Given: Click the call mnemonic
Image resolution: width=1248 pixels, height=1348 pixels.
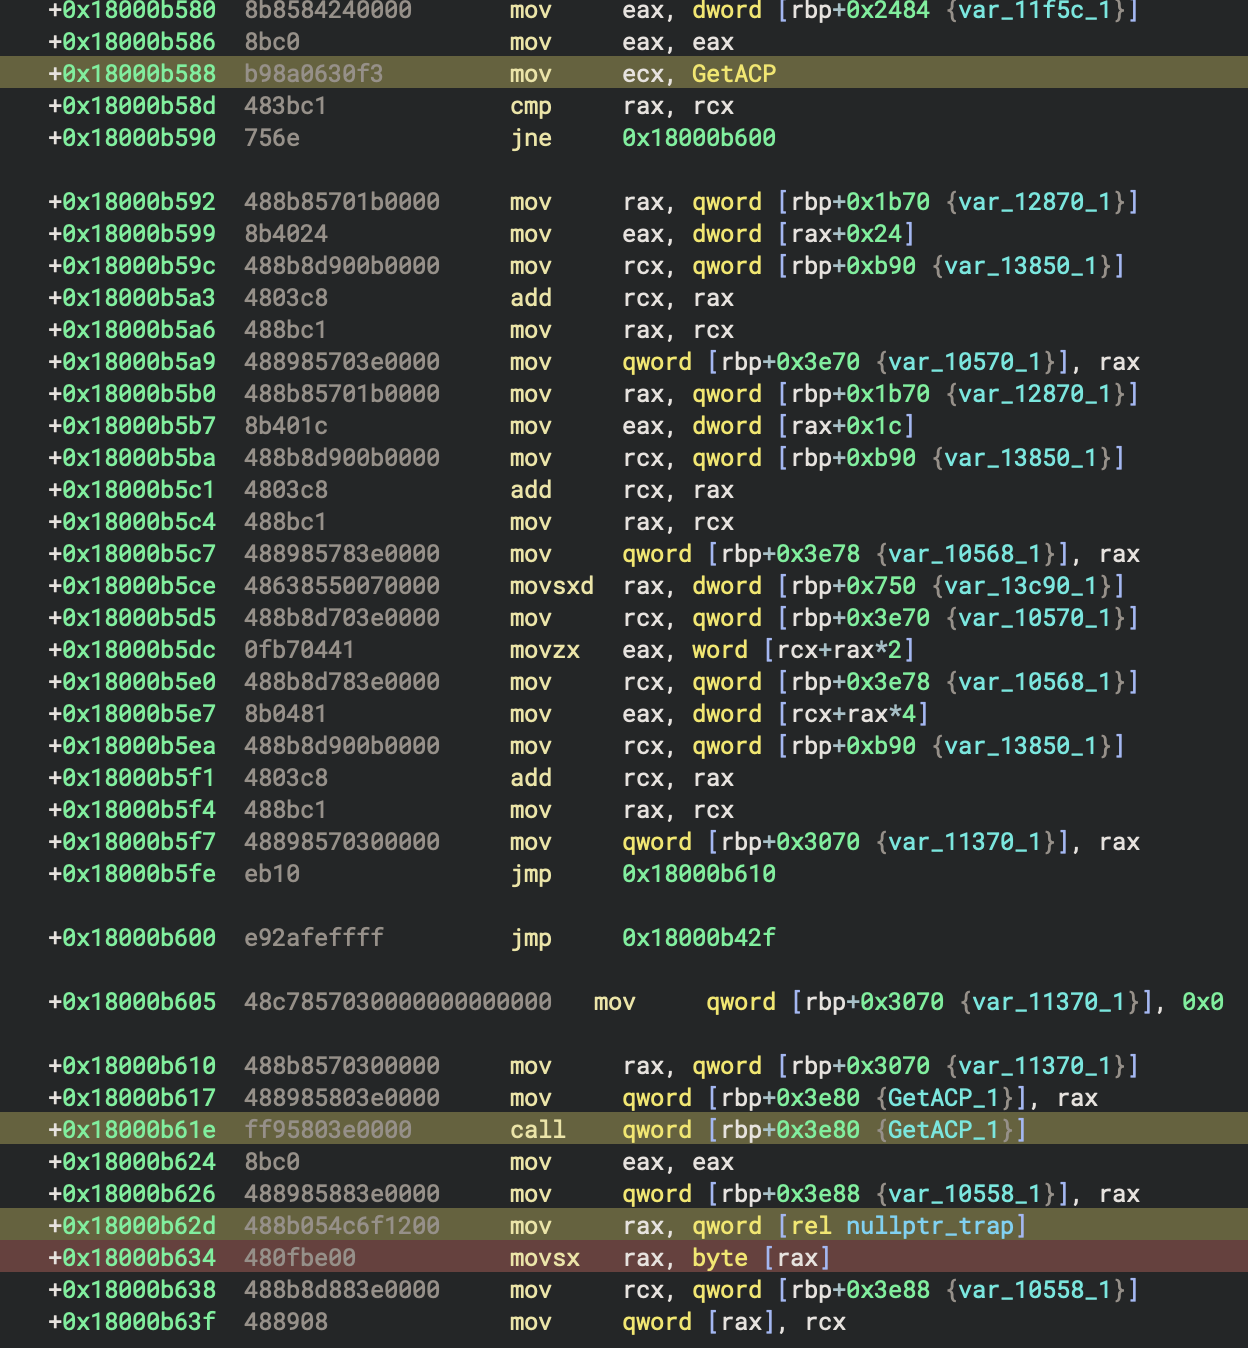Looking at the screenshot, I should (x=538, y=1130).
